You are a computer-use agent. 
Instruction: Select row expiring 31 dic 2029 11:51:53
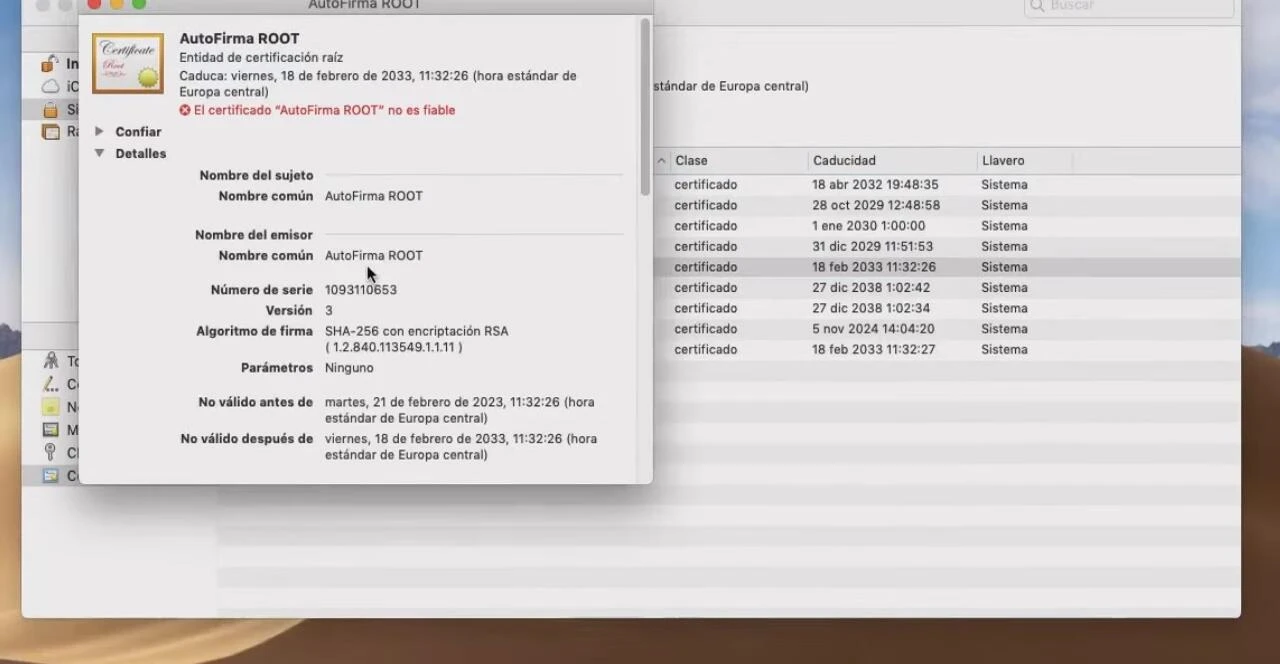click(946, 246)
